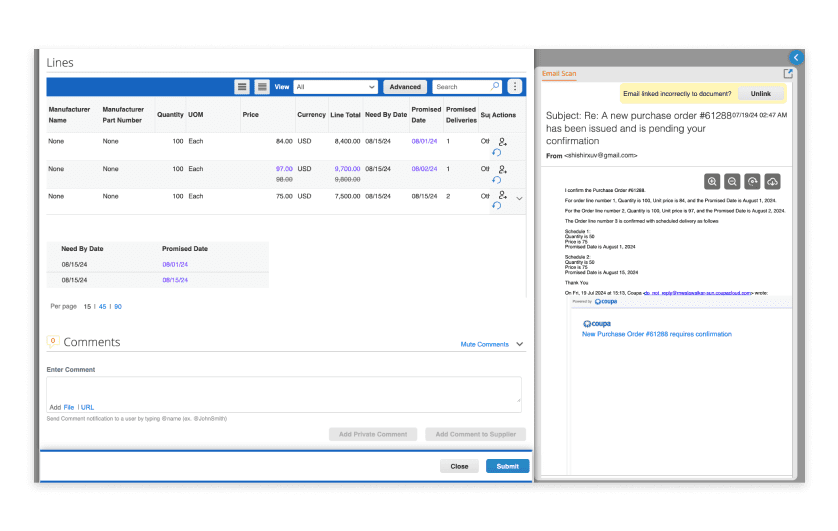Click schedule promised date 08/01/24 link
Image resolution: width=838 pixels, height=531 pixels.
(175, 264)
